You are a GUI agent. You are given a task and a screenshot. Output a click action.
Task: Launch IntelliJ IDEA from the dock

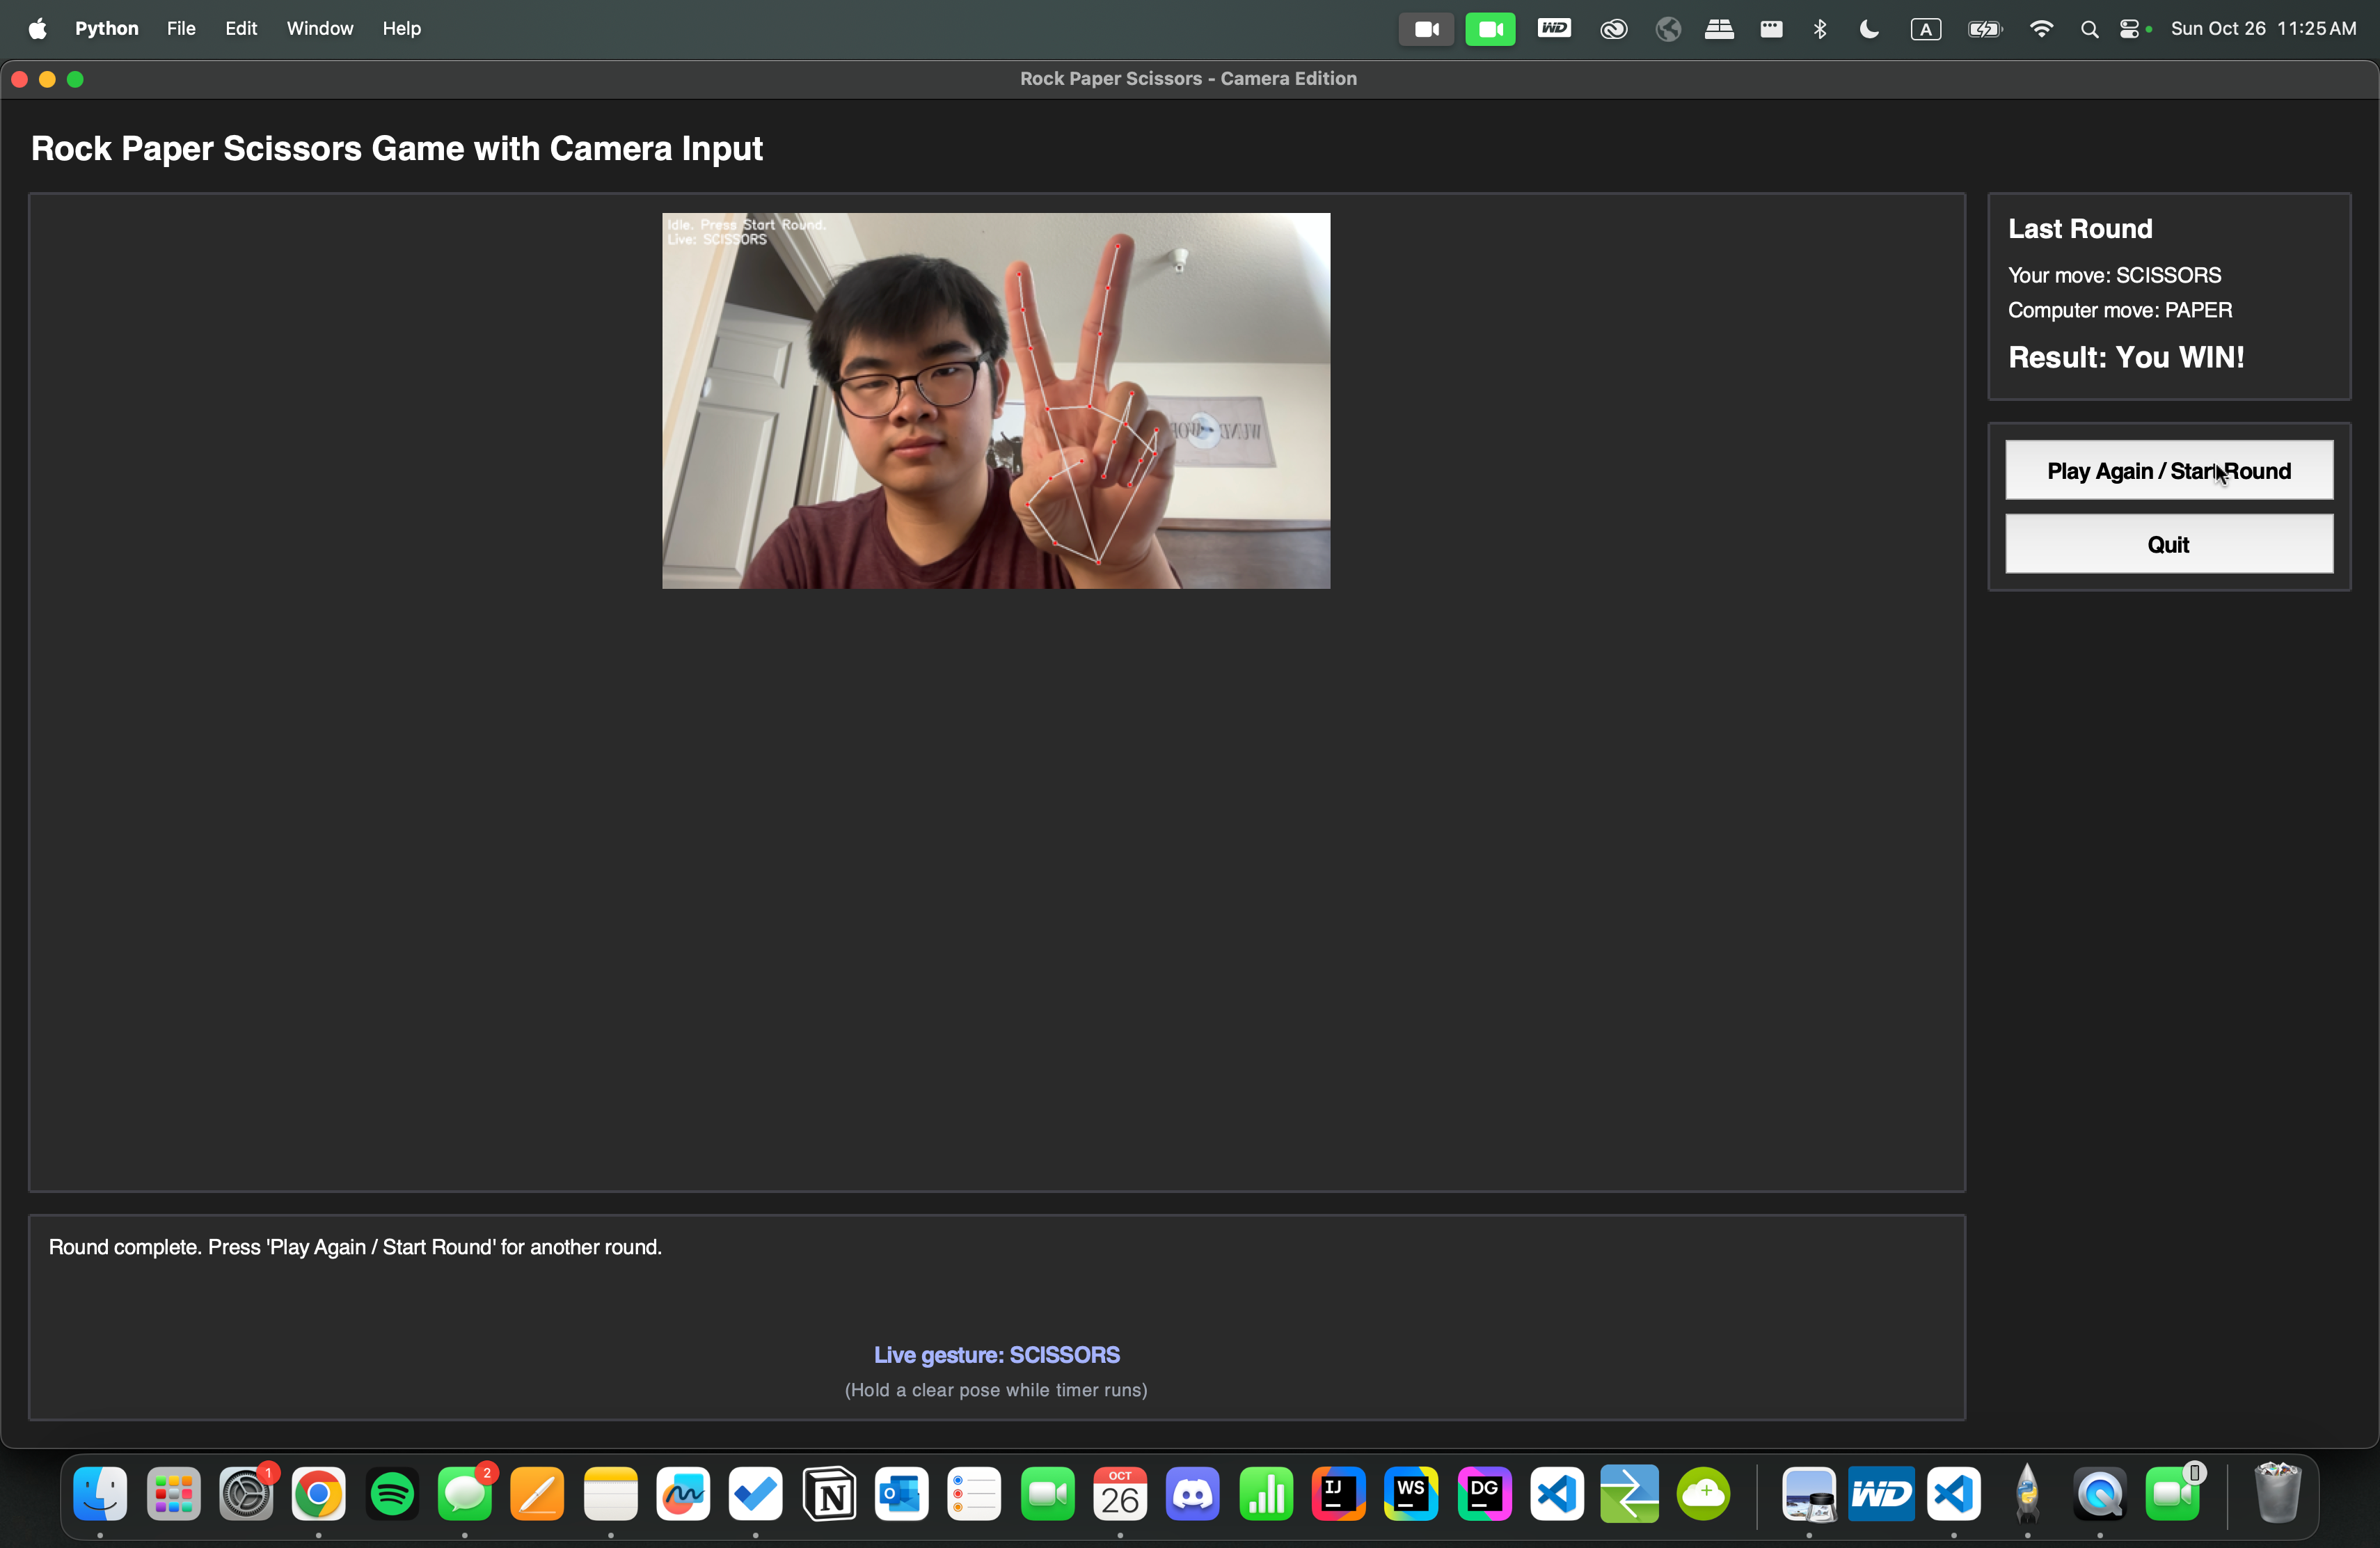[x=1338, y=1494]
